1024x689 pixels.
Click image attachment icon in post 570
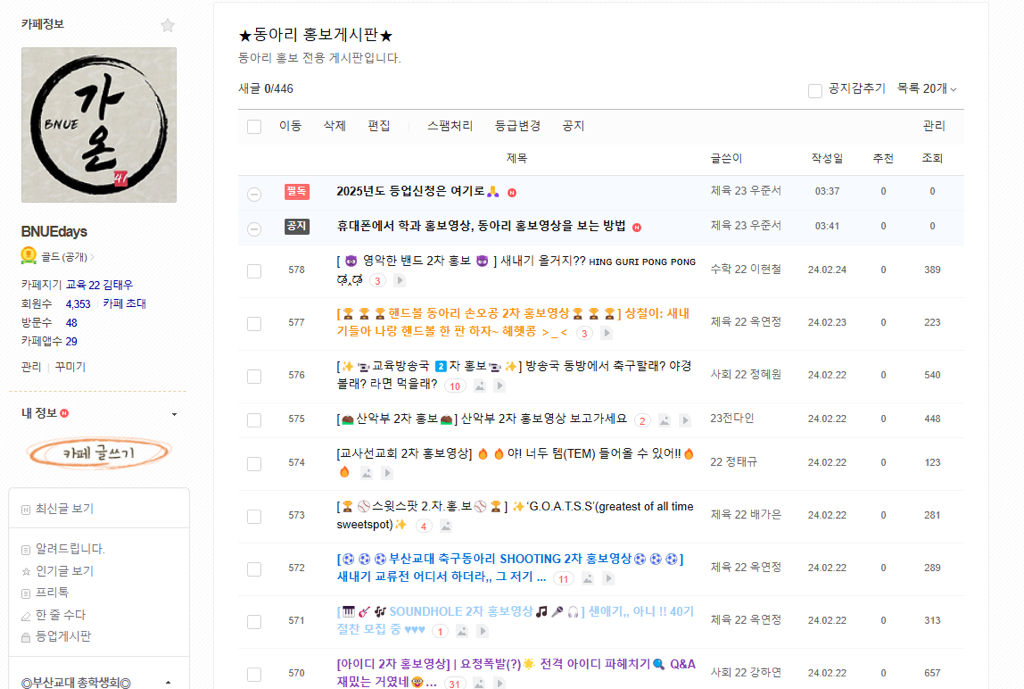coord(479,683)
